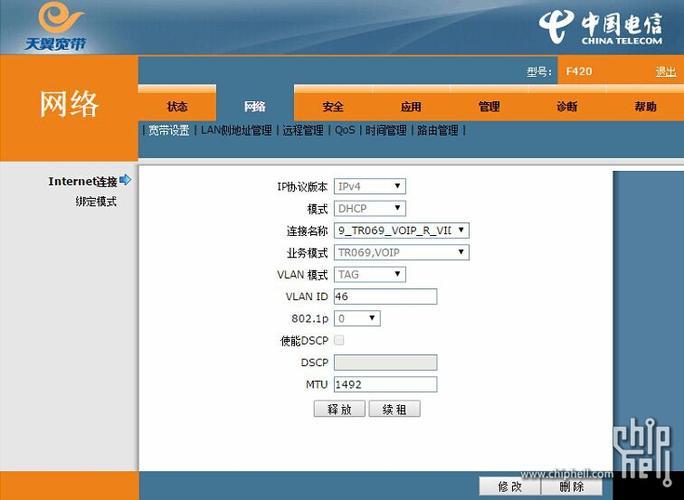This screenshot has height=500, width=684.
Task: Go to the 应用 tab
Action: tap(411, 106)
